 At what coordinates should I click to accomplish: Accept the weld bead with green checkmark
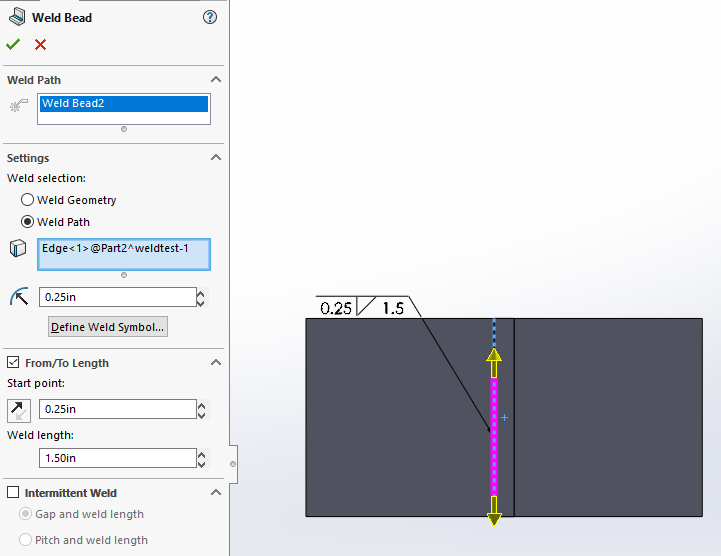[13, 44]
